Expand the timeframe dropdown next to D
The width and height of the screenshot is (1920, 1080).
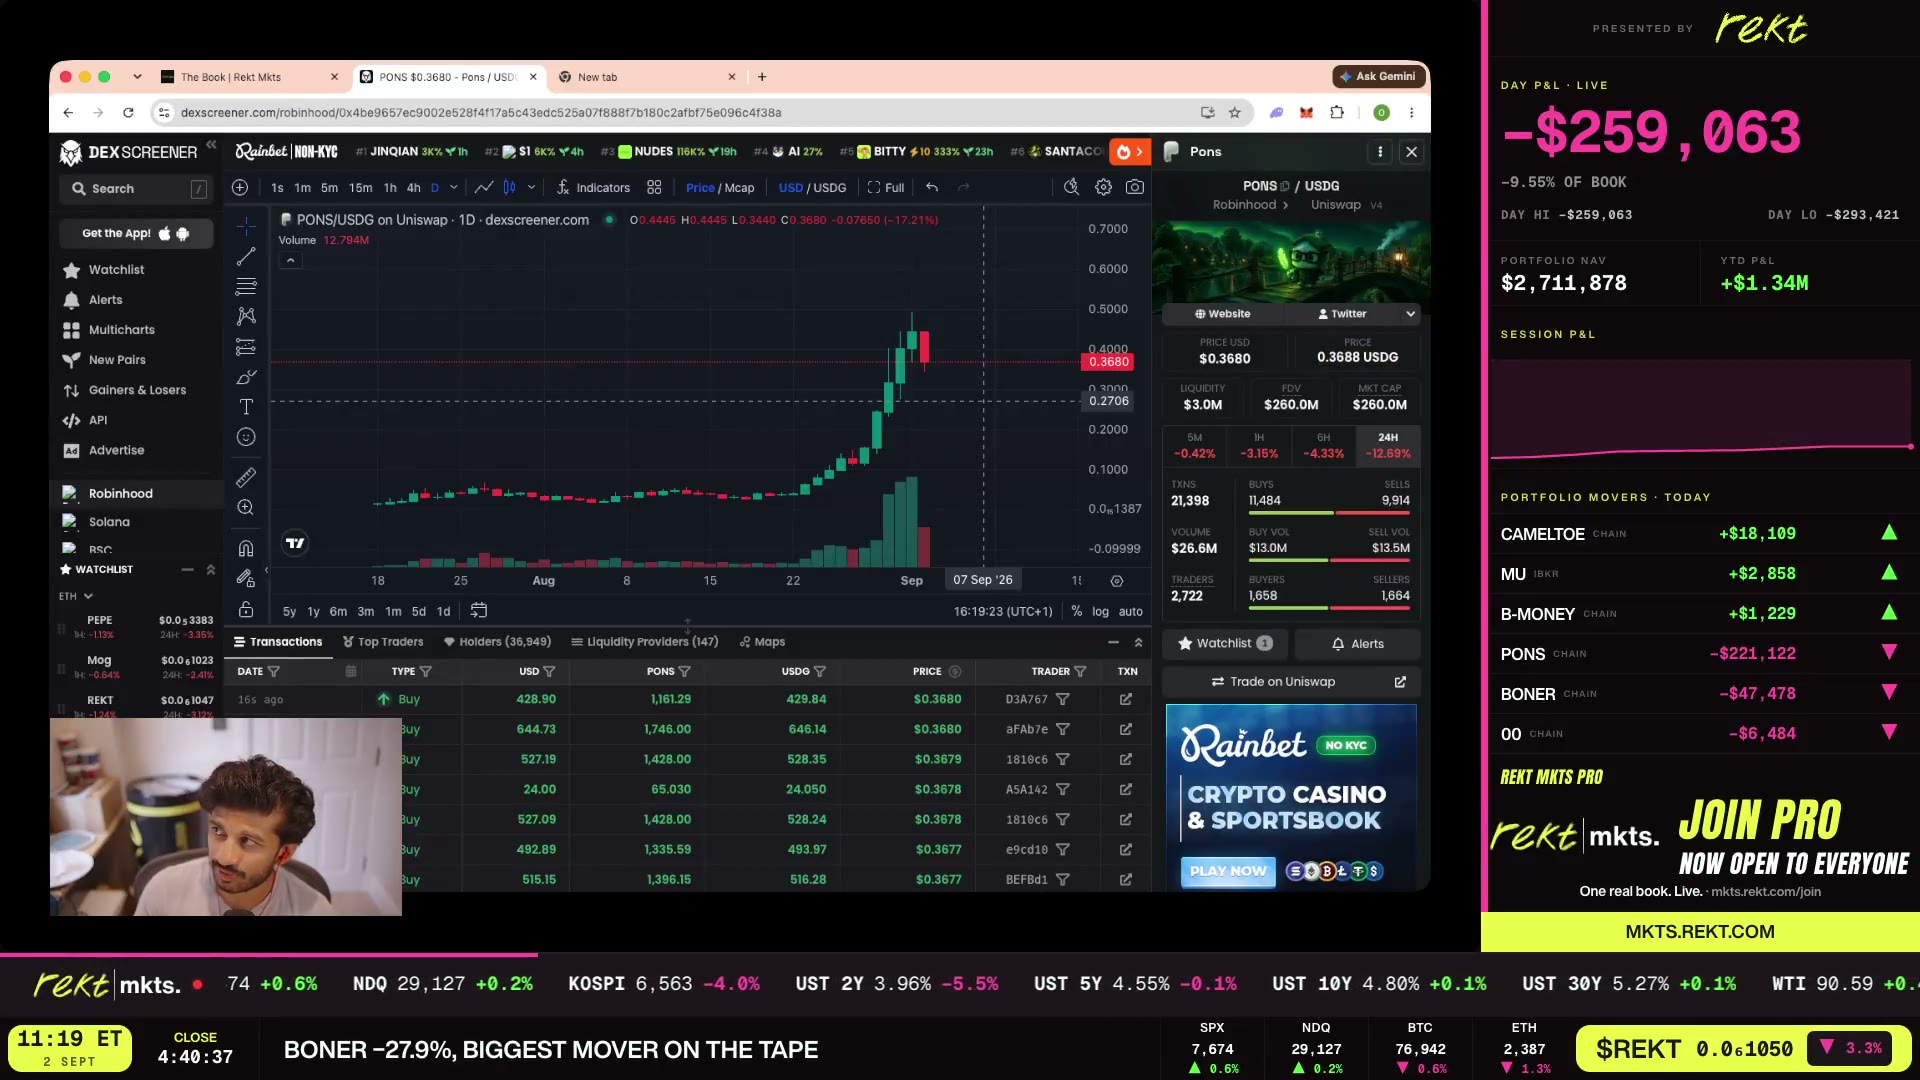pyautogui.click(x=454, y=187)
